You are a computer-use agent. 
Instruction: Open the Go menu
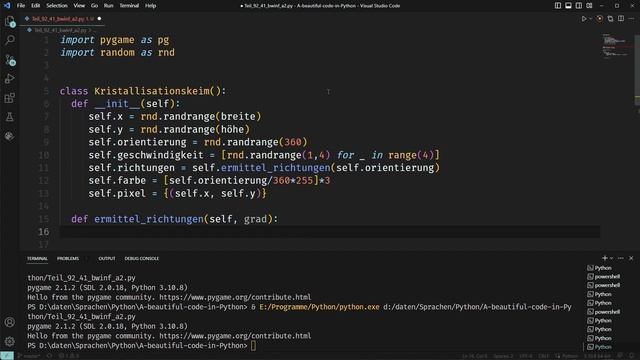pyautogui.click(x=94, y=6)
